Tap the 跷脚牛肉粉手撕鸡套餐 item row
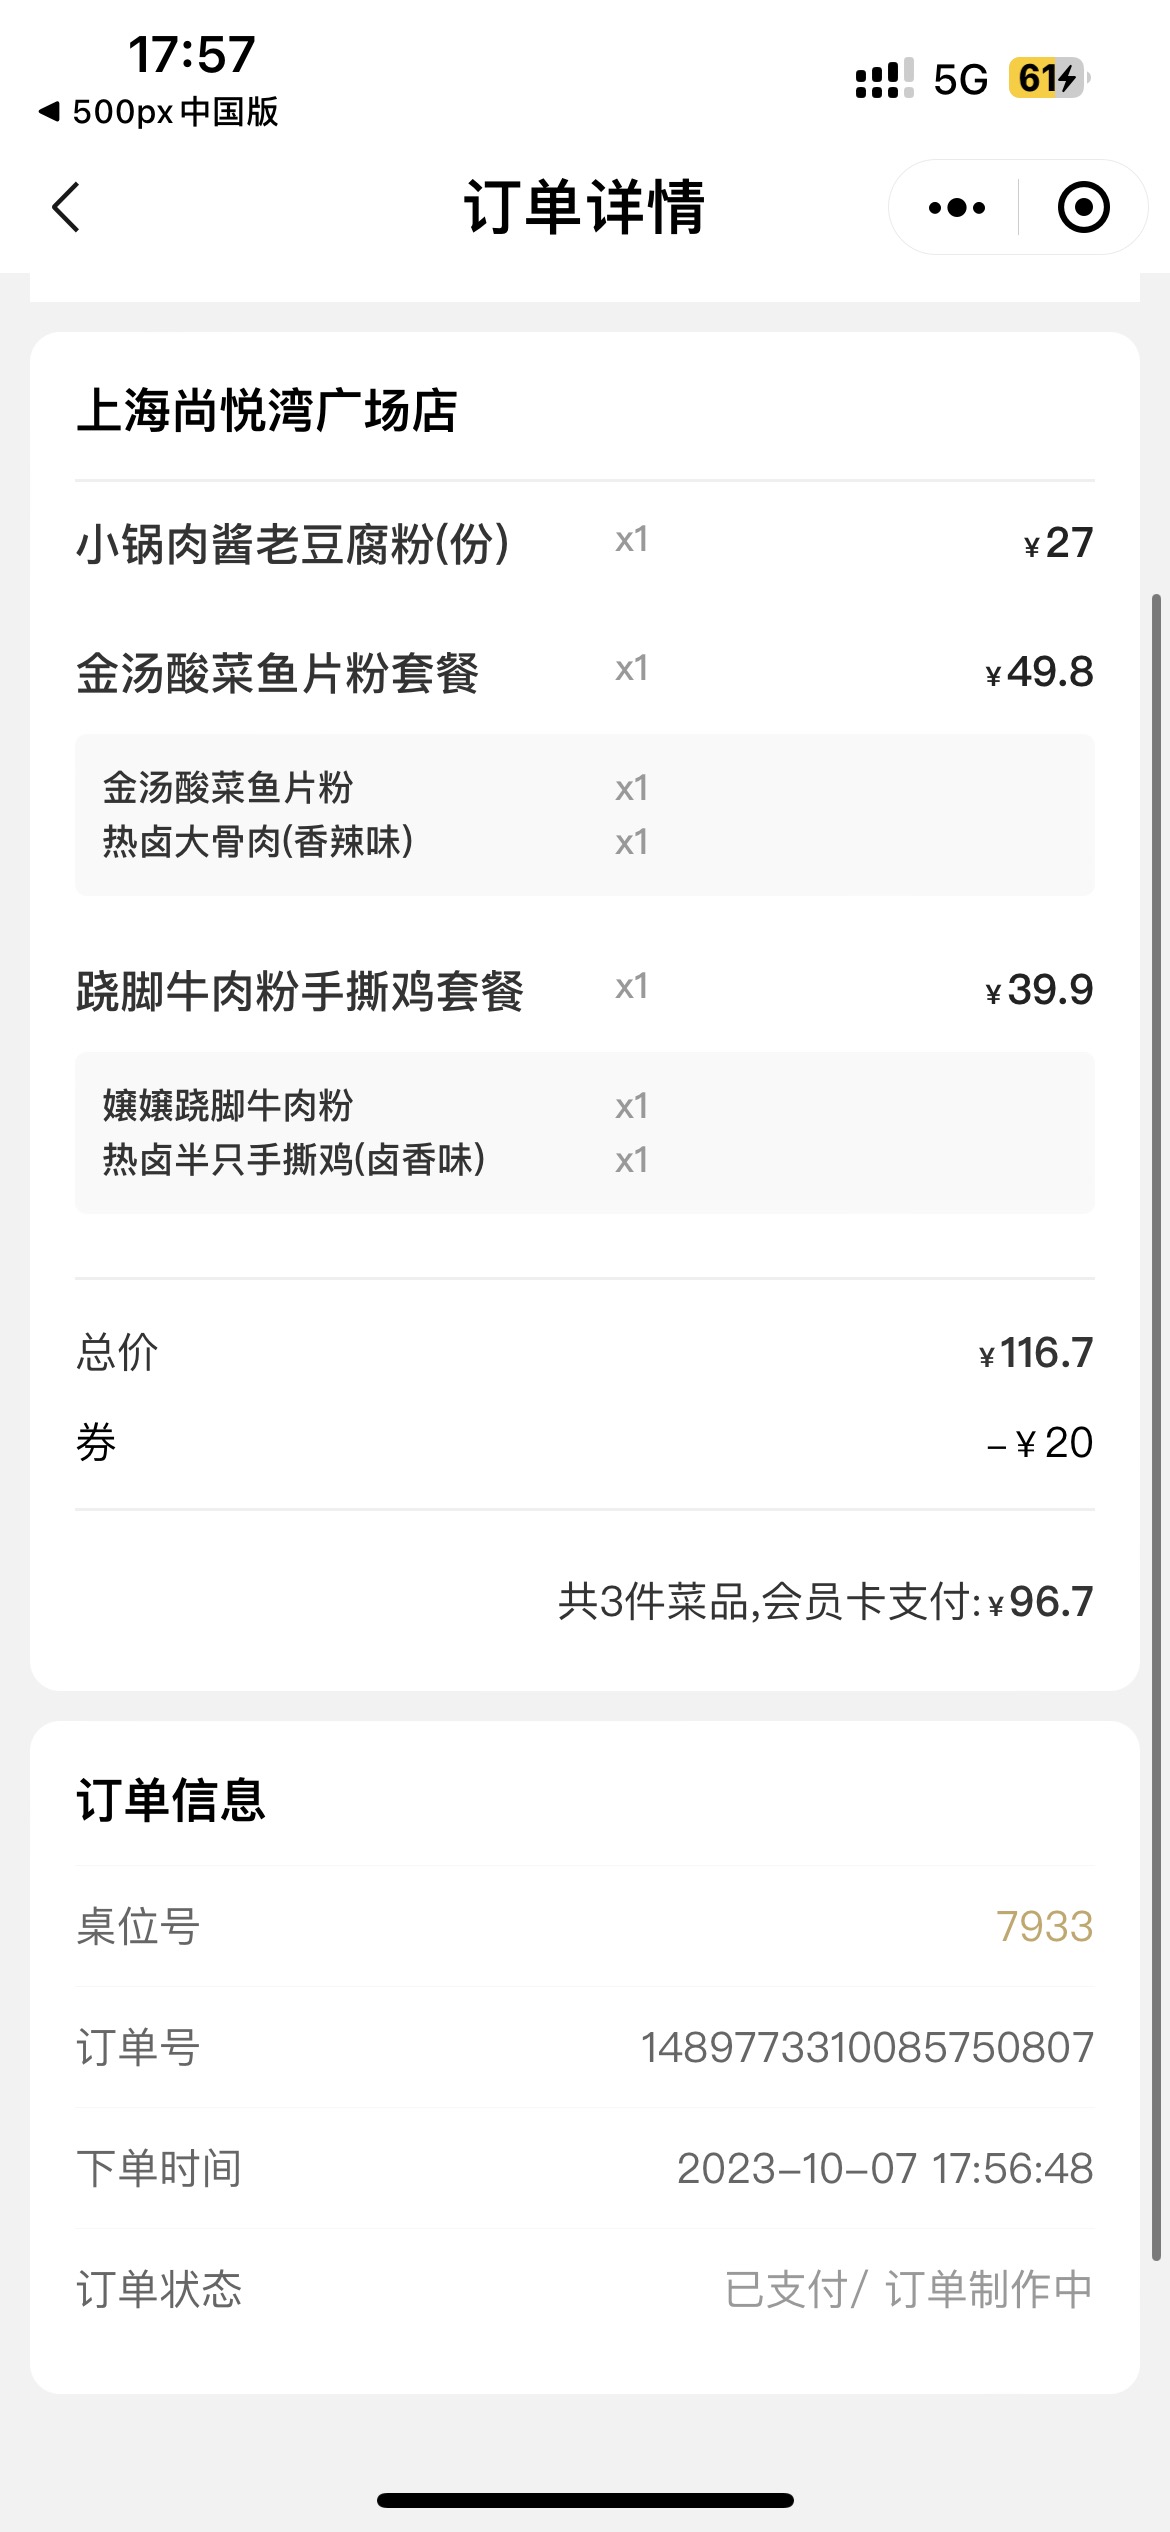The width and height of the screenshot is (1170, 2532). click(x=585, y=990)
